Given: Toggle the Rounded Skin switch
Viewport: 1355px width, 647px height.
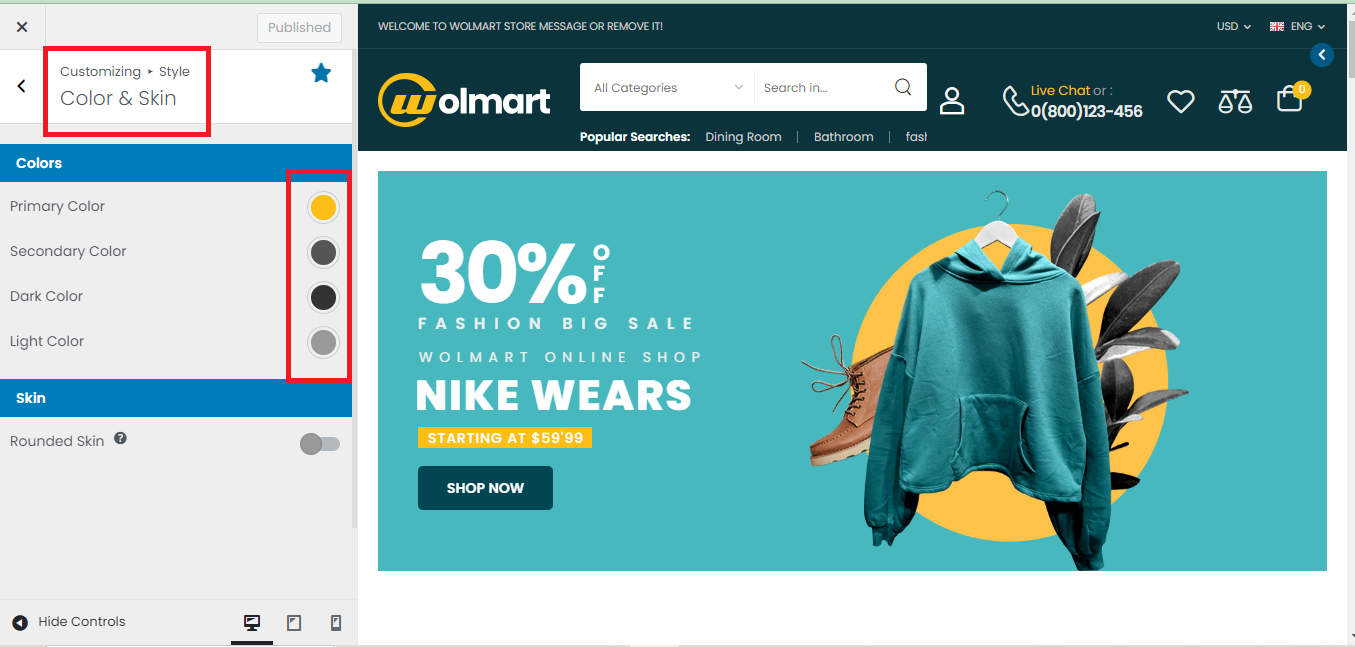Looking at the screenshot, I should (320, 444).
